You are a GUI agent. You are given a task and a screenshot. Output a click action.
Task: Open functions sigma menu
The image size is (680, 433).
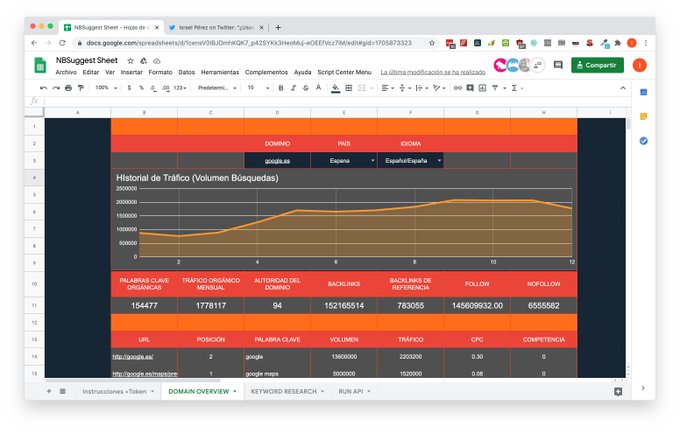(514, 88)
